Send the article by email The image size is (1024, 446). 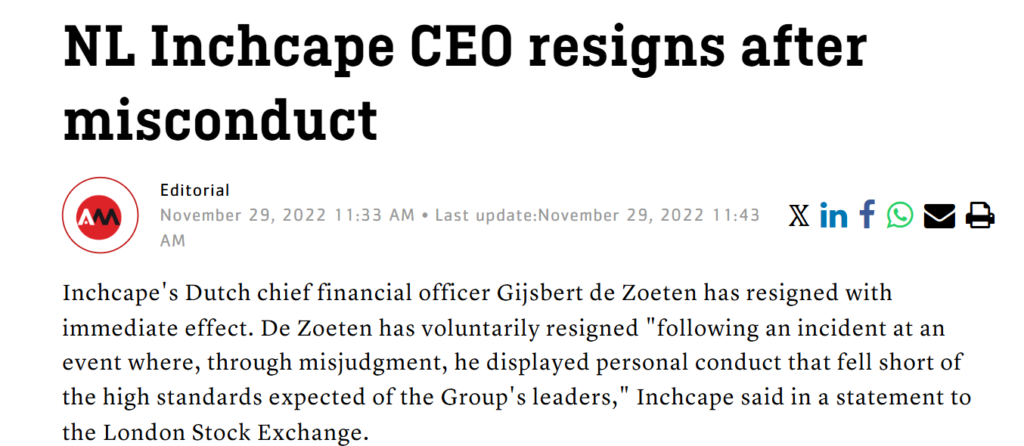click(939, 215)
